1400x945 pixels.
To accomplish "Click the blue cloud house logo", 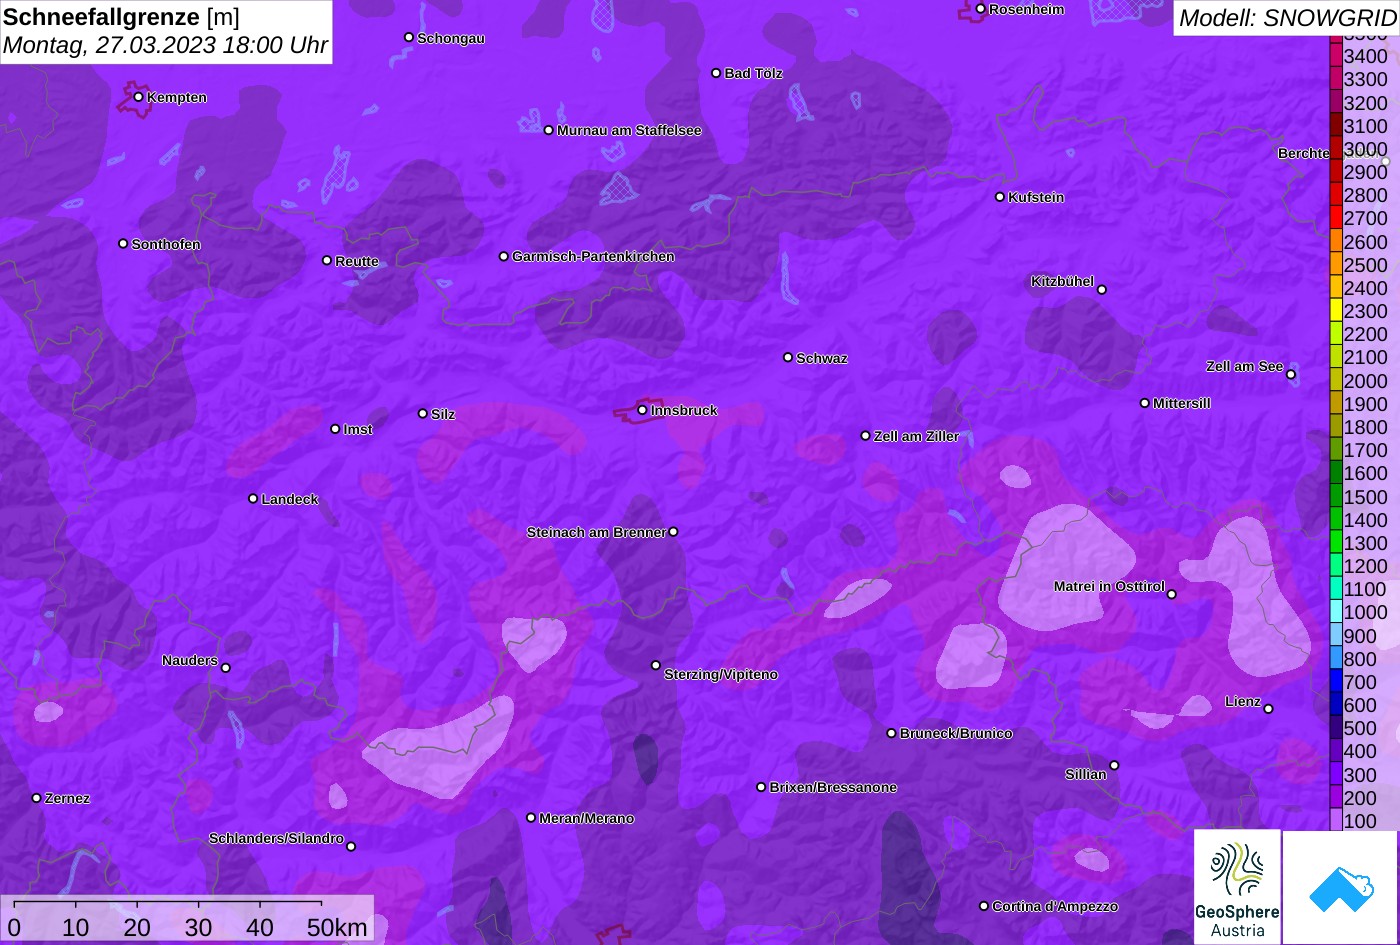I will 1340,887.
